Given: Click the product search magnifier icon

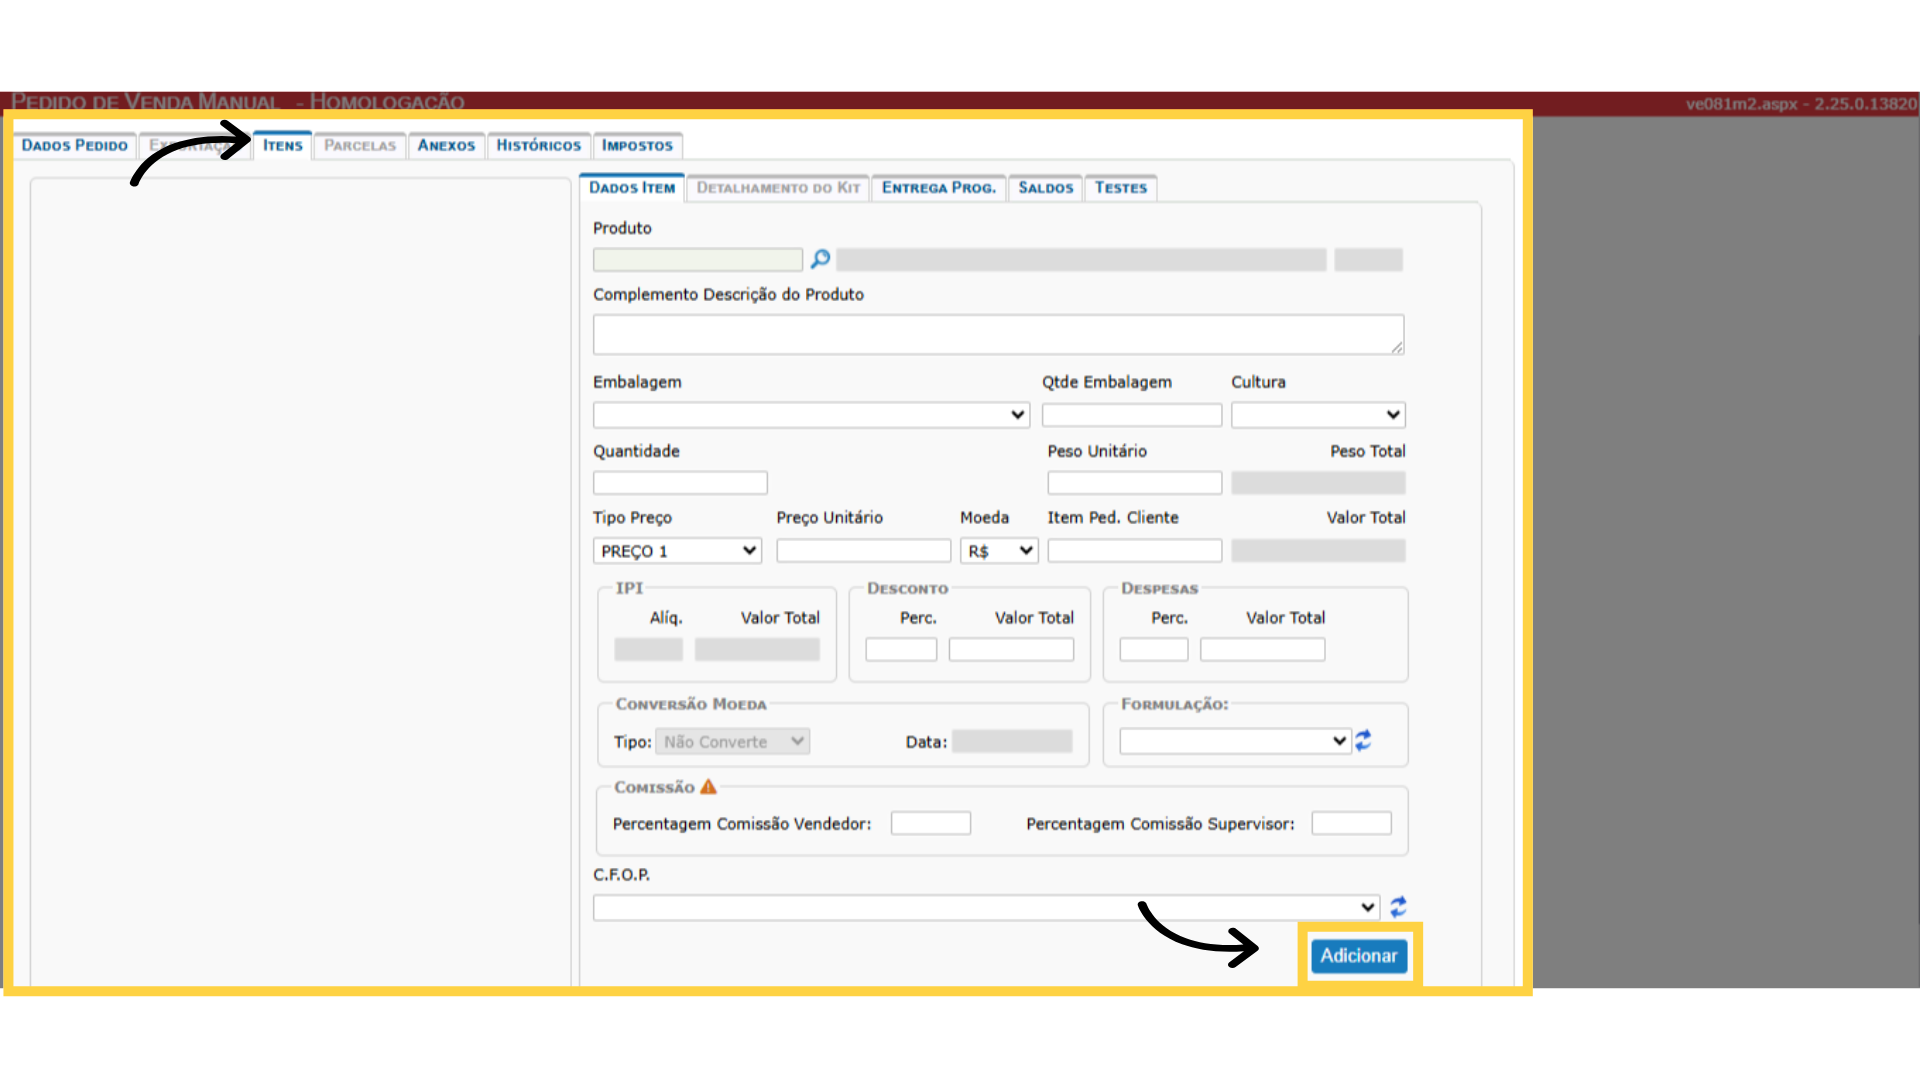Looking at the screenshot, I should tap(820, 260).
